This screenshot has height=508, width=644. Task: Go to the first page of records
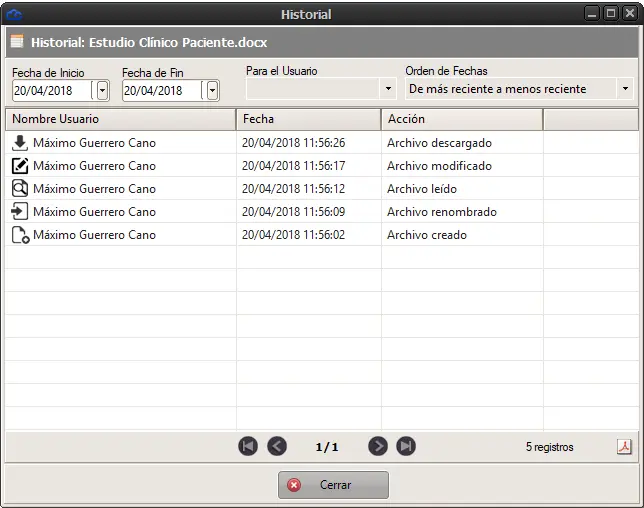pyautogui.click(x=248, y=446)
